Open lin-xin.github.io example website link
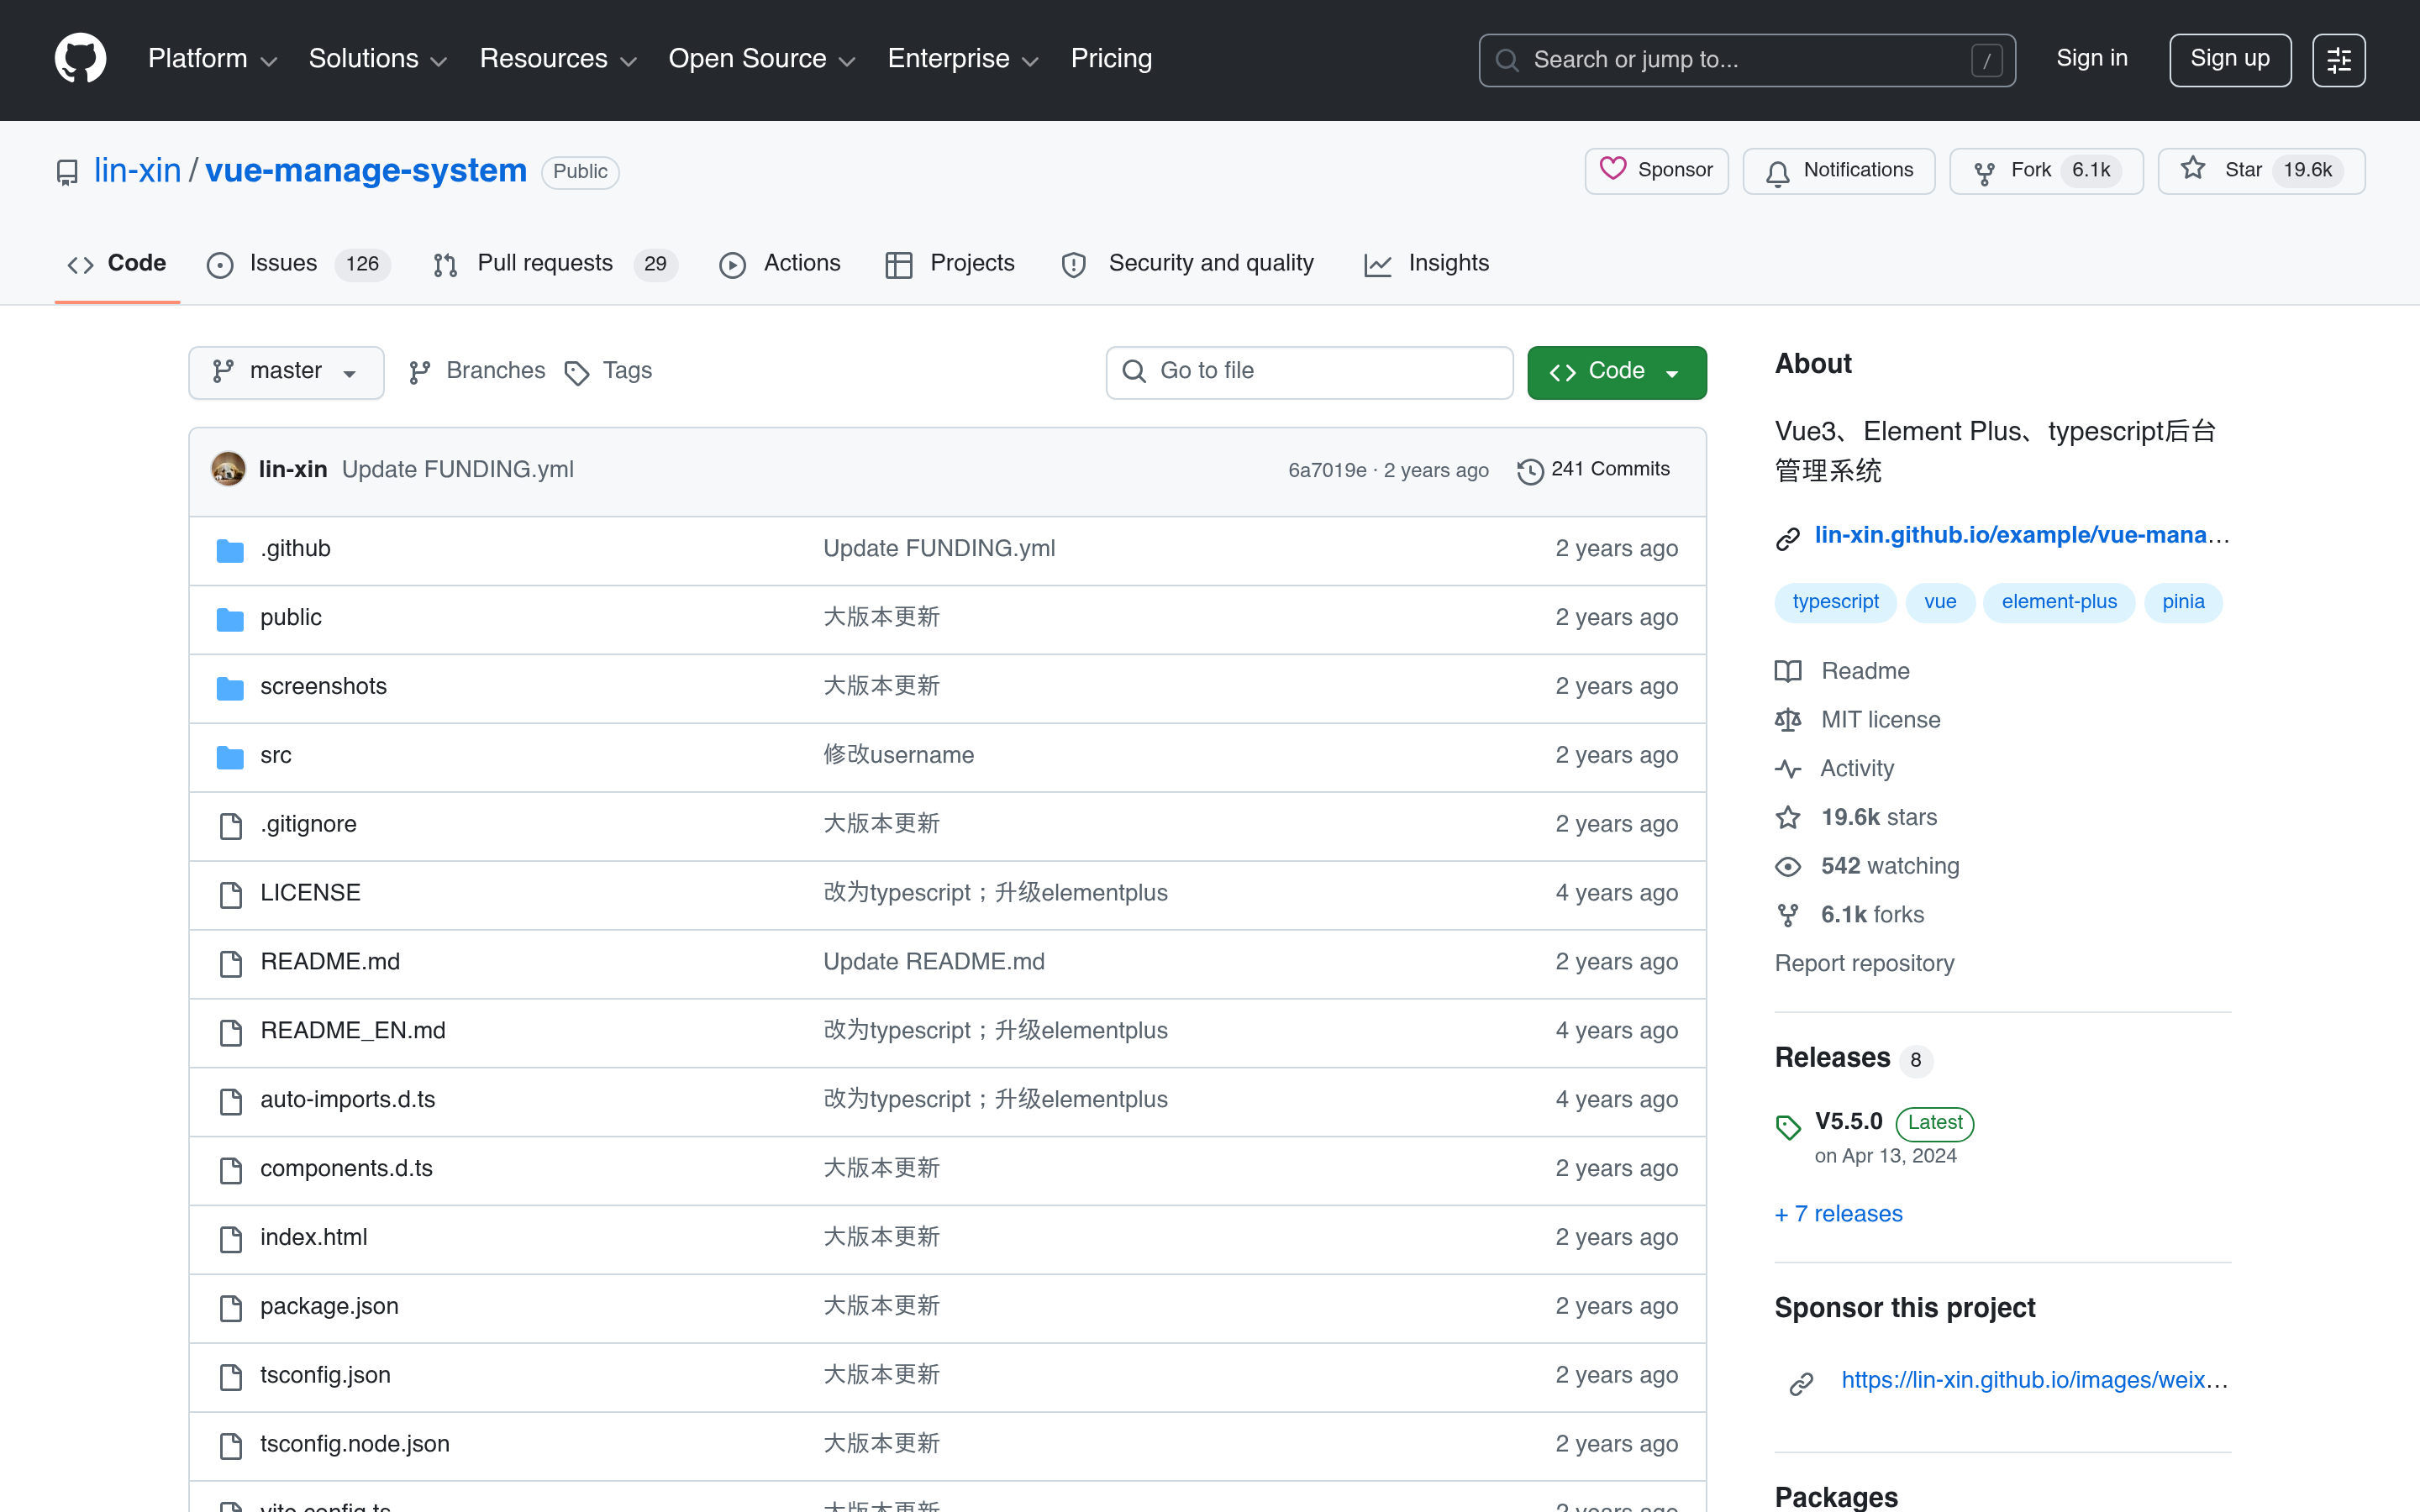2420x1512 pixels. [x=2020, y=536]
